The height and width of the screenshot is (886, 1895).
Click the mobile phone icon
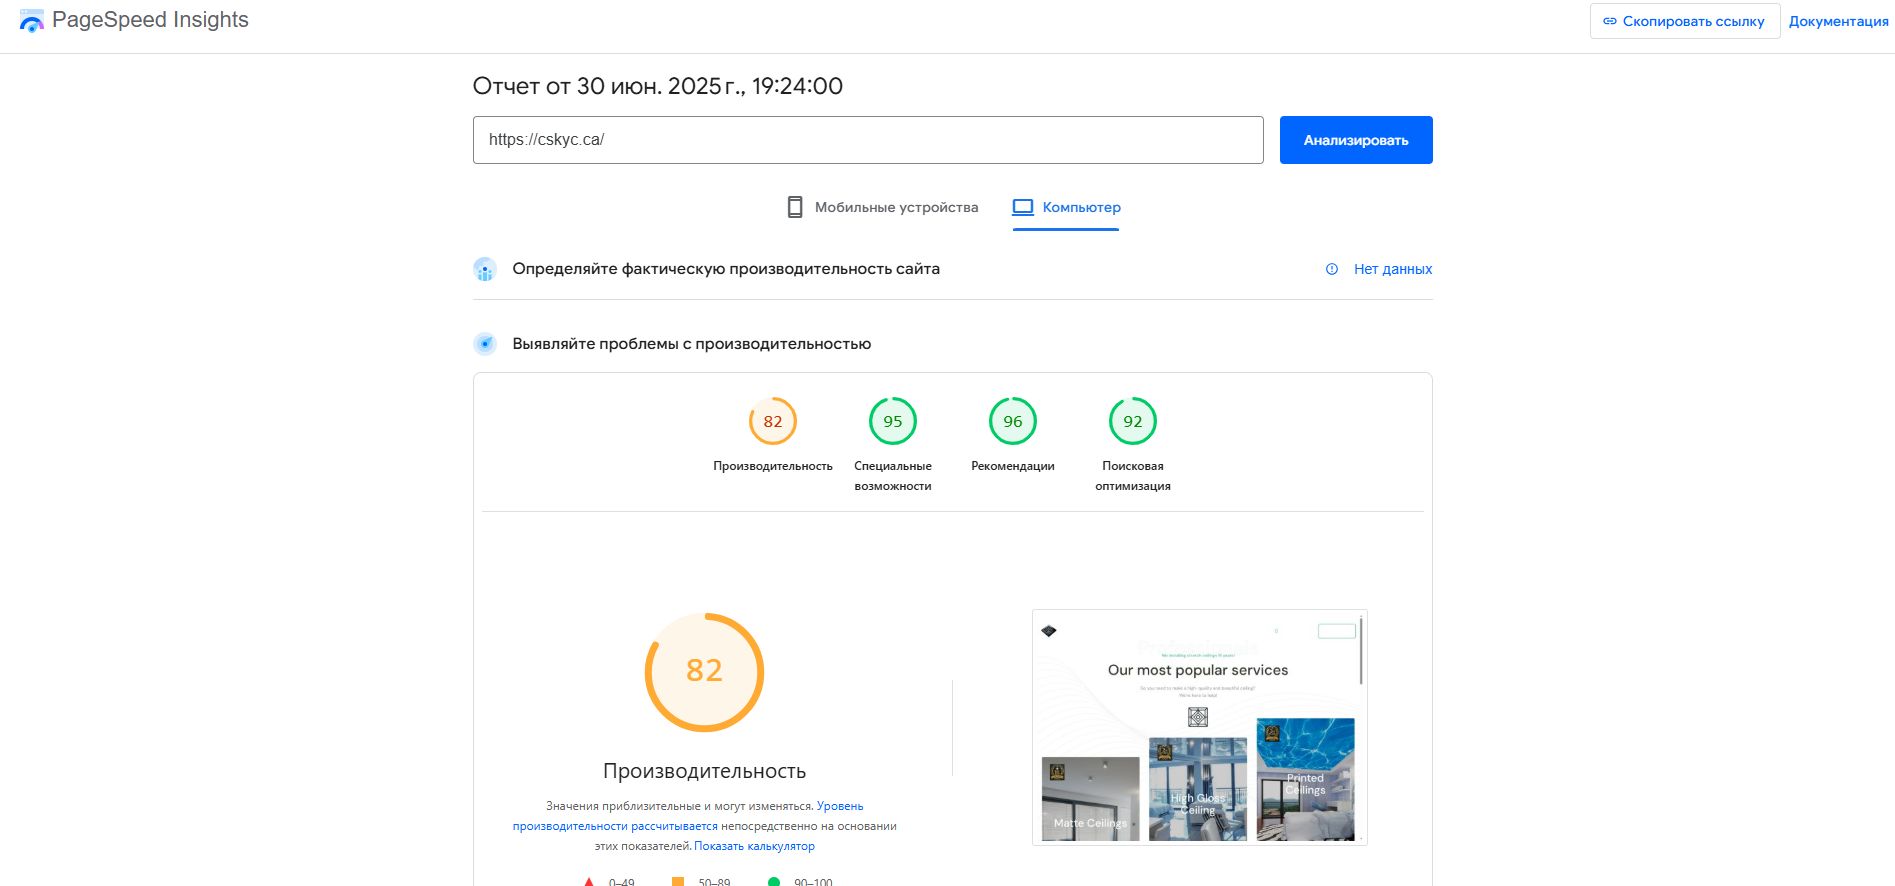point(795,207)
